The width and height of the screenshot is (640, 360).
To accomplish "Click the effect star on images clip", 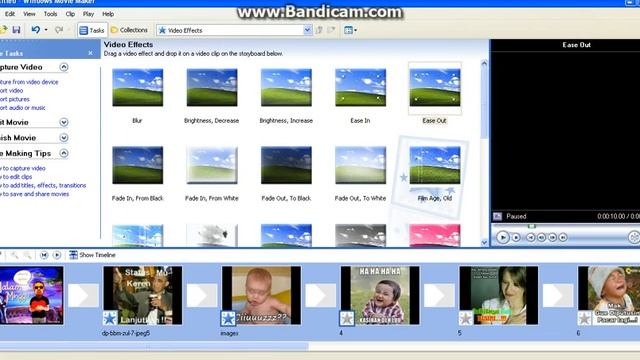I will (x=228, y=318).
